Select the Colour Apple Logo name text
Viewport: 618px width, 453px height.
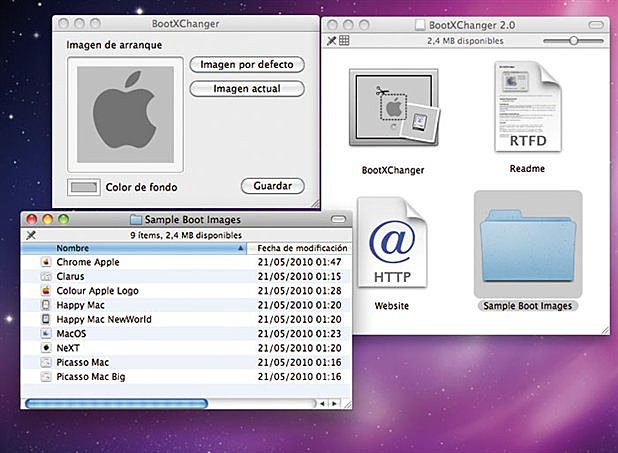pos(97,291)
